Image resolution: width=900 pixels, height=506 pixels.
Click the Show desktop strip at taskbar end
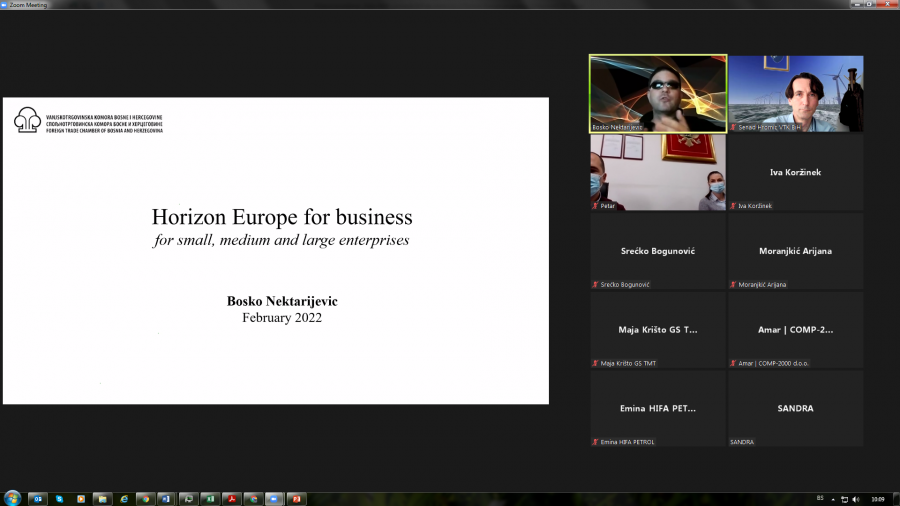pyautogui.click(x=897, y=499)
